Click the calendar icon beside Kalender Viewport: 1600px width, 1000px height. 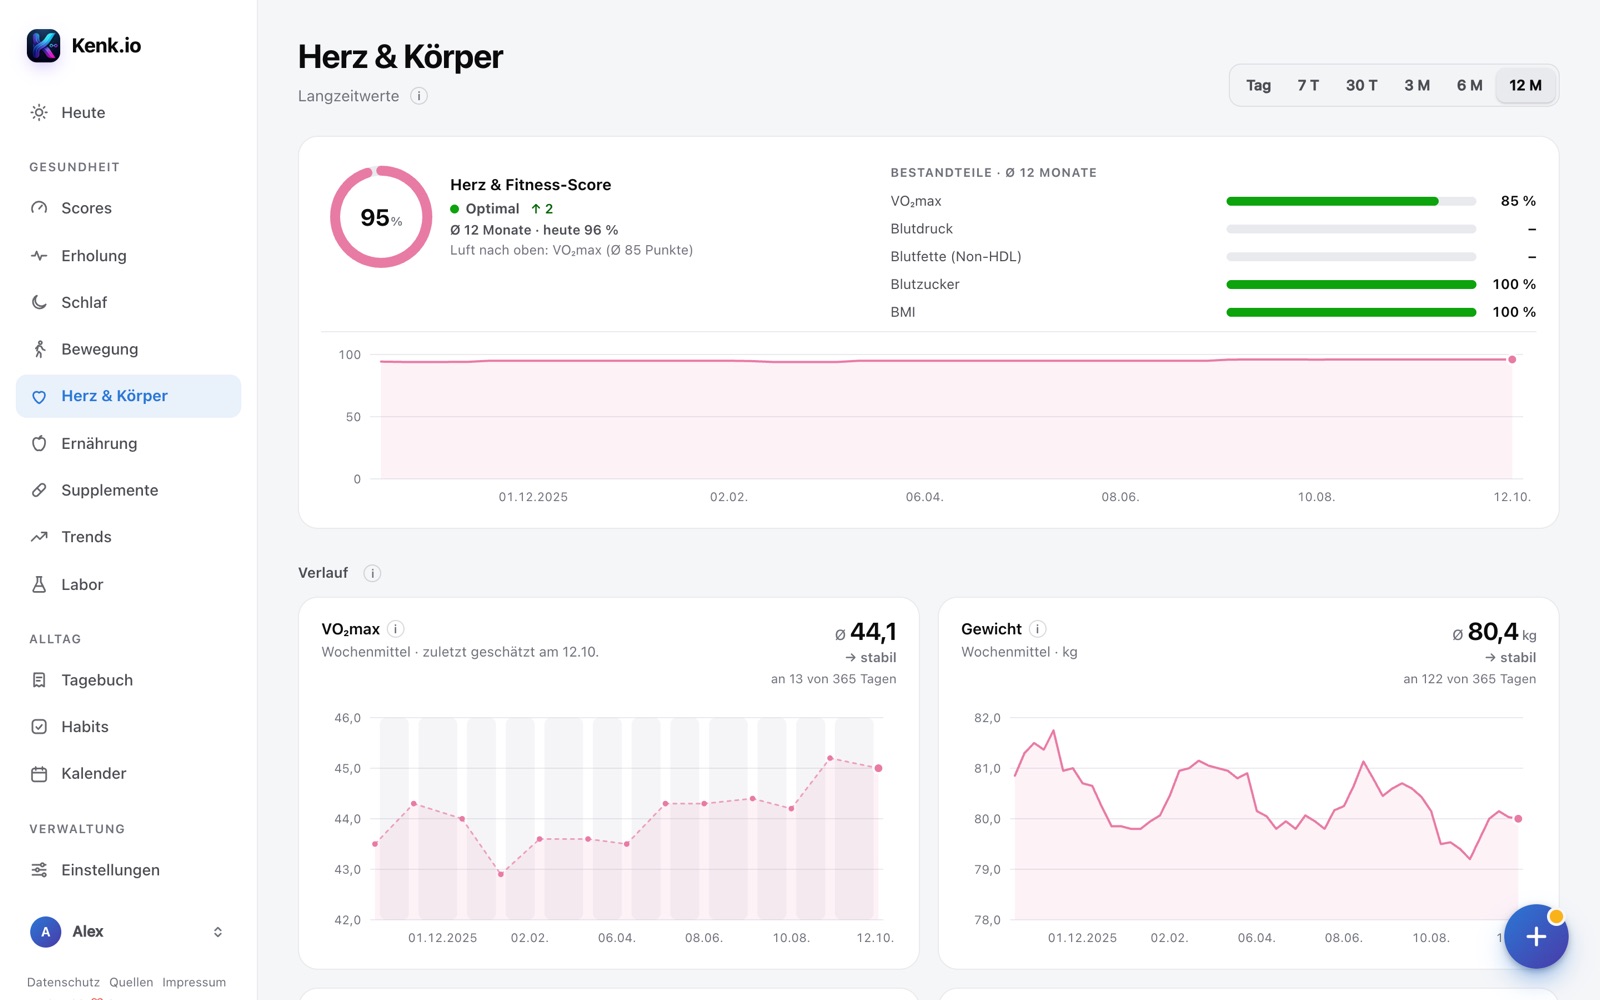[x=39, y=774]
